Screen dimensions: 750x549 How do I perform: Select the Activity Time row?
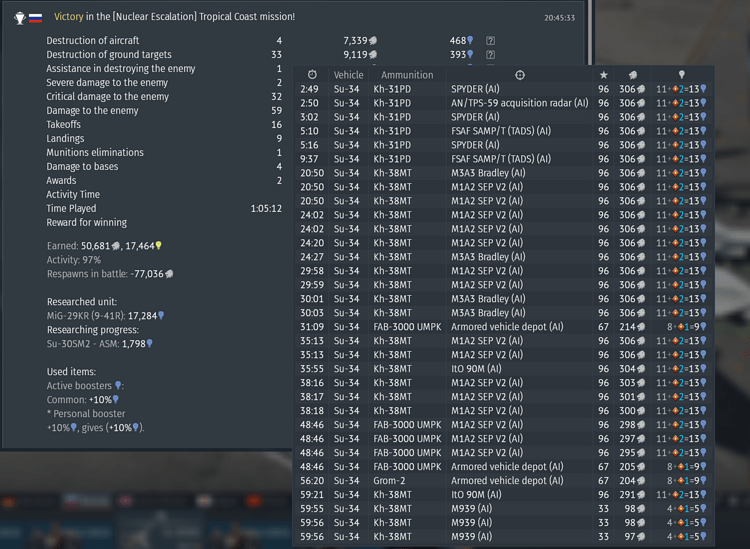164,194
